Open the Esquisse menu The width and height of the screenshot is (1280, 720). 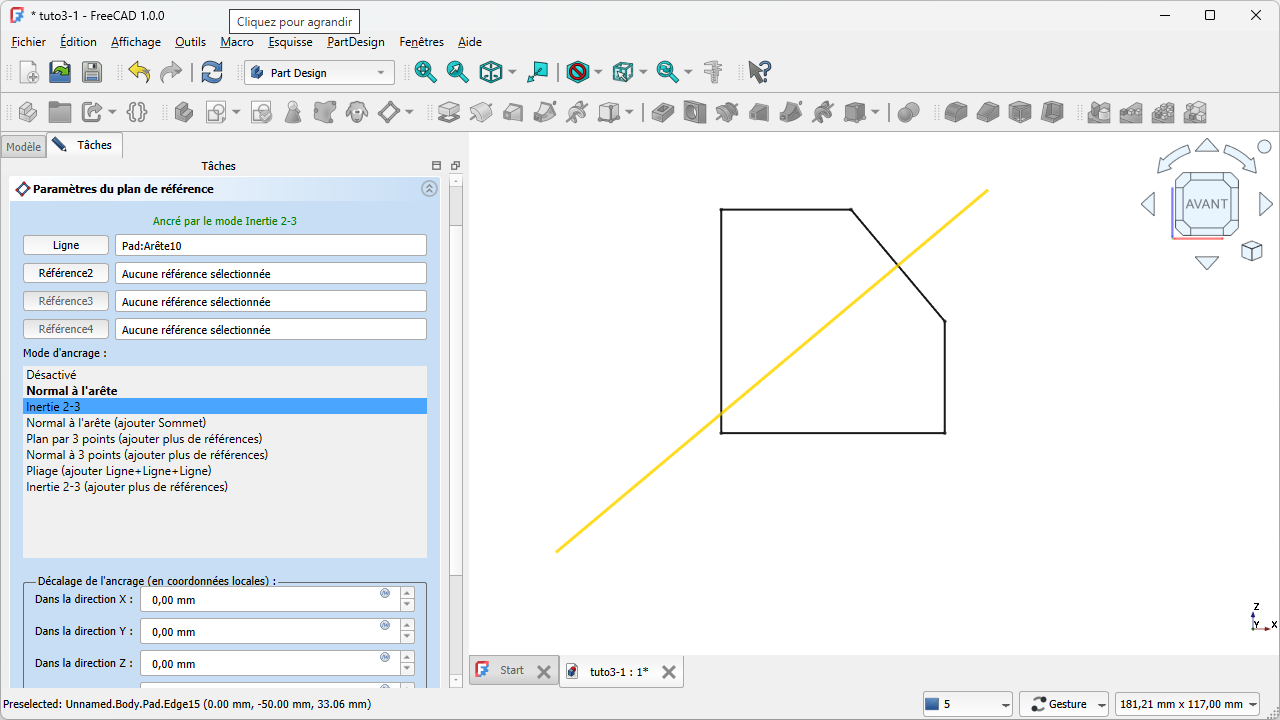click(x=290, y=42)
